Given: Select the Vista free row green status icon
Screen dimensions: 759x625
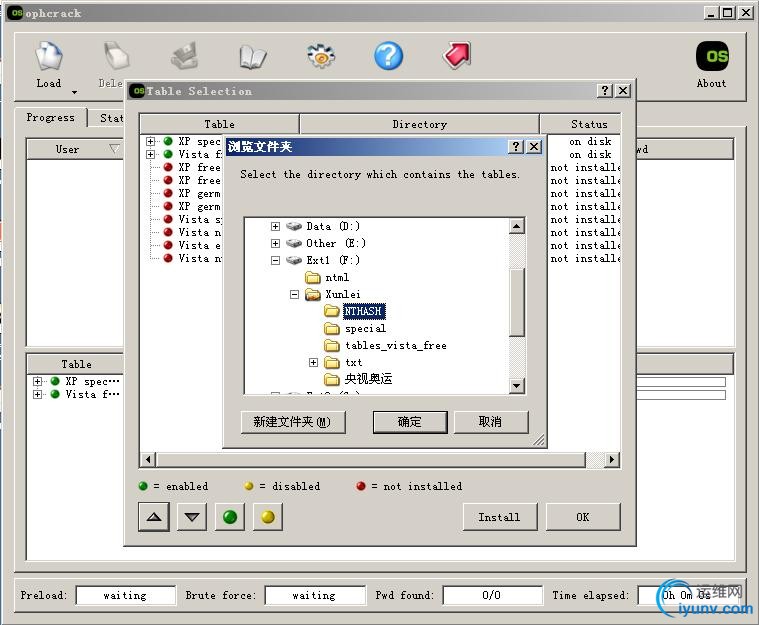Looking at the screenshot, I should (x=168, y=154).
